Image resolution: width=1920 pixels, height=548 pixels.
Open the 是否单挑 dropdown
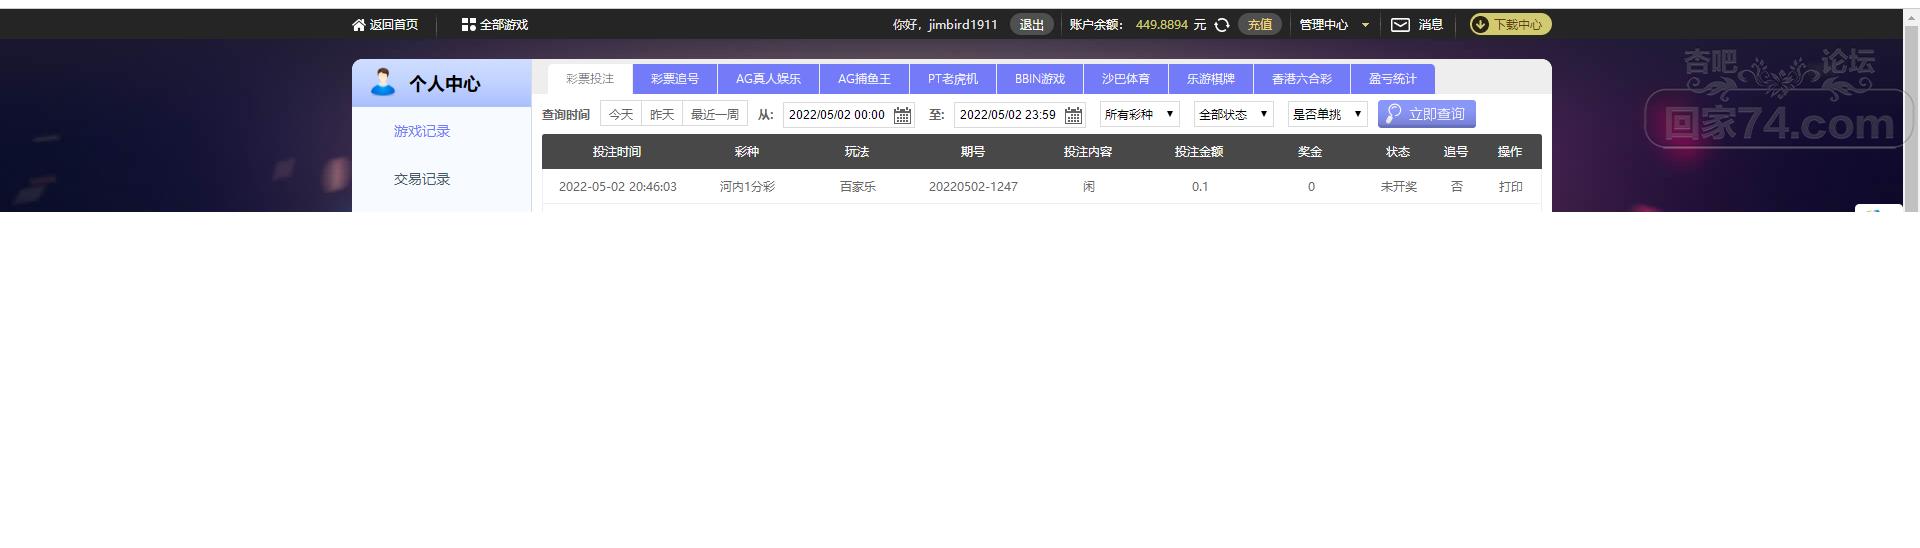(1328, 114)
